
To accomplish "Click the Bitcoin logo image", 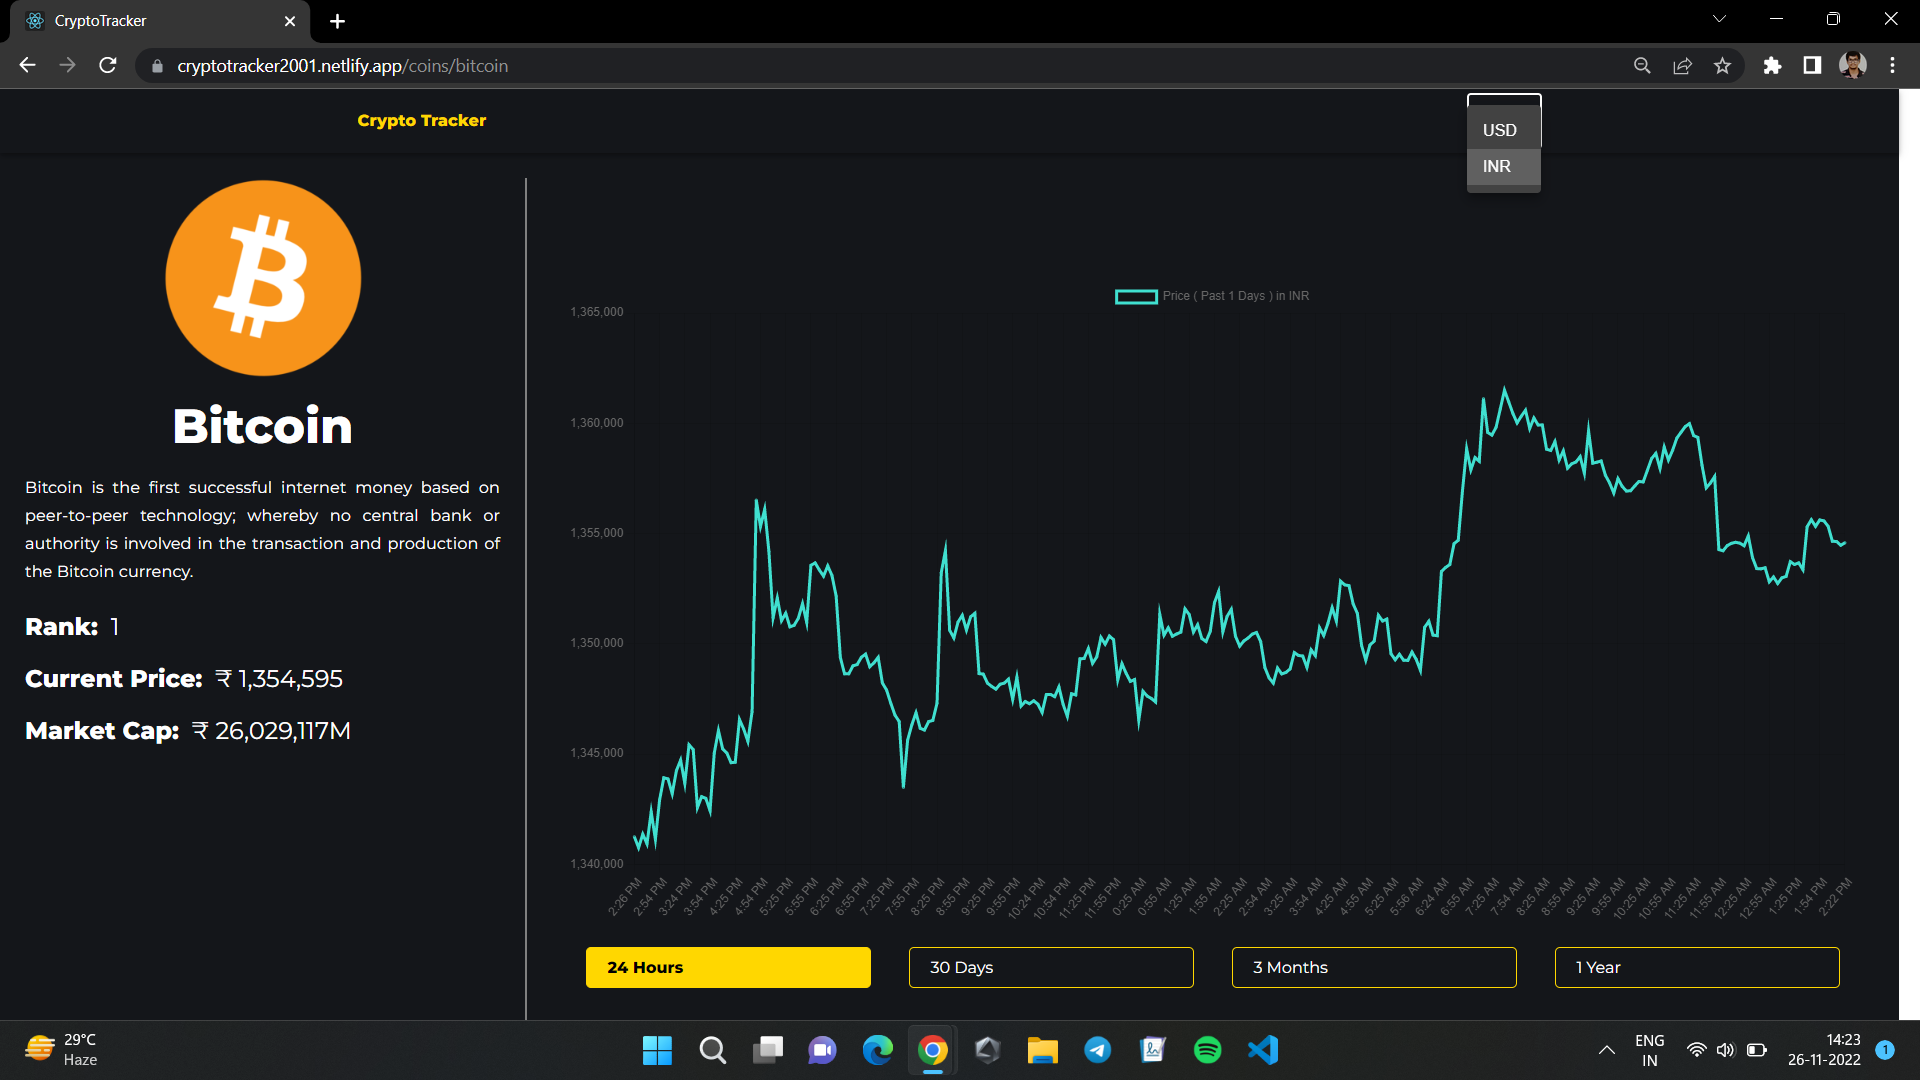I will pyautogui.click(x=262, y=278).
